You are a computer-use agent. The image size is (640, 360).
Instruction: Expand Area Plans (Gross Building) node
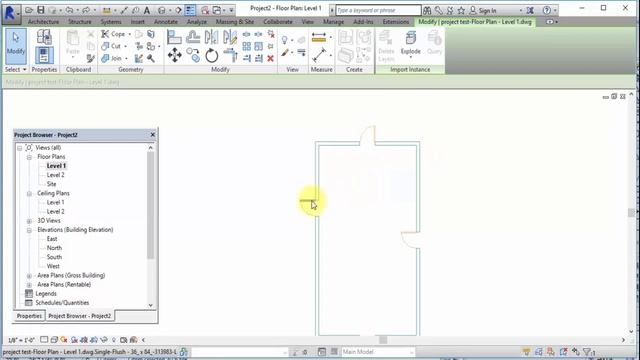(x=29, y=276)
